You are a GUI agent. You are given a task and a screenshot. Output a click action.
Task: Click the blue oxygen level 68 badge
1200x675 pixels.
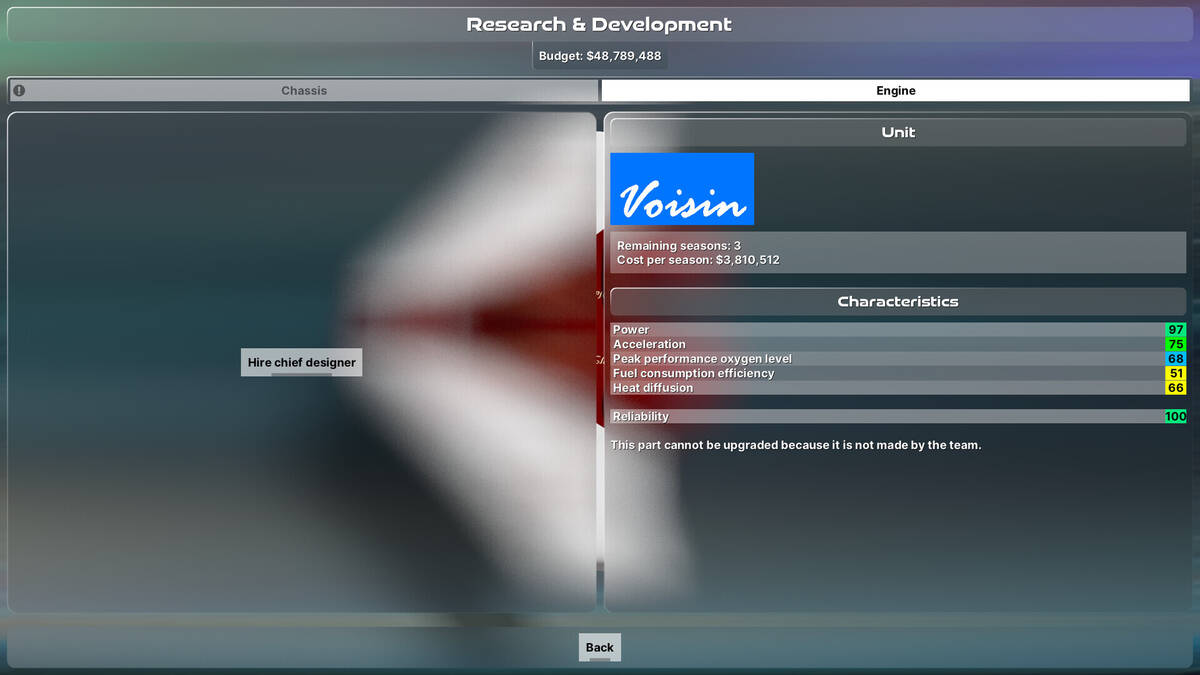point(1175,359)
